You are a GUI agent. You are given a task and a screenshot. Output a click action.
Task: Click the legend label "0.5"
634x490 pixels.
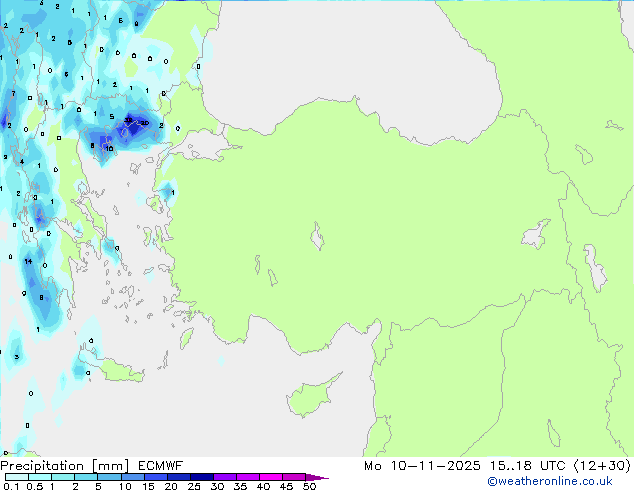tap(34, 486)
